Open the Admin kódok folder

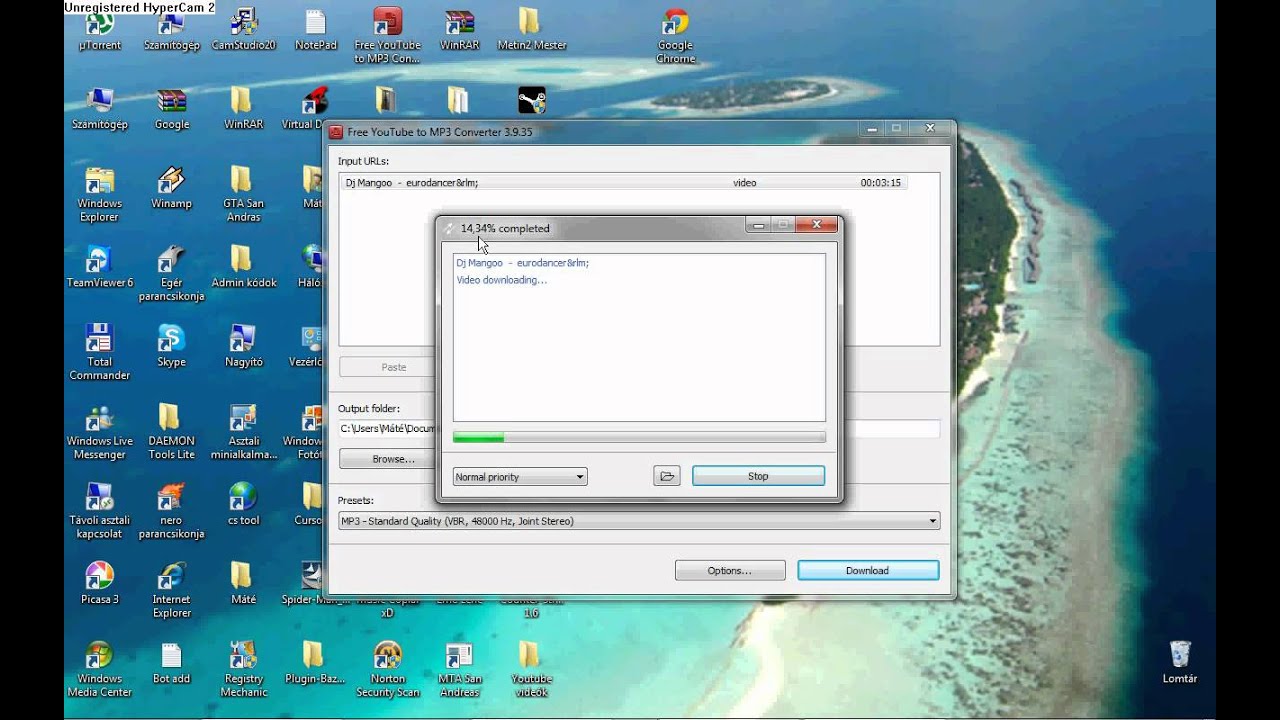pos(243,267)
